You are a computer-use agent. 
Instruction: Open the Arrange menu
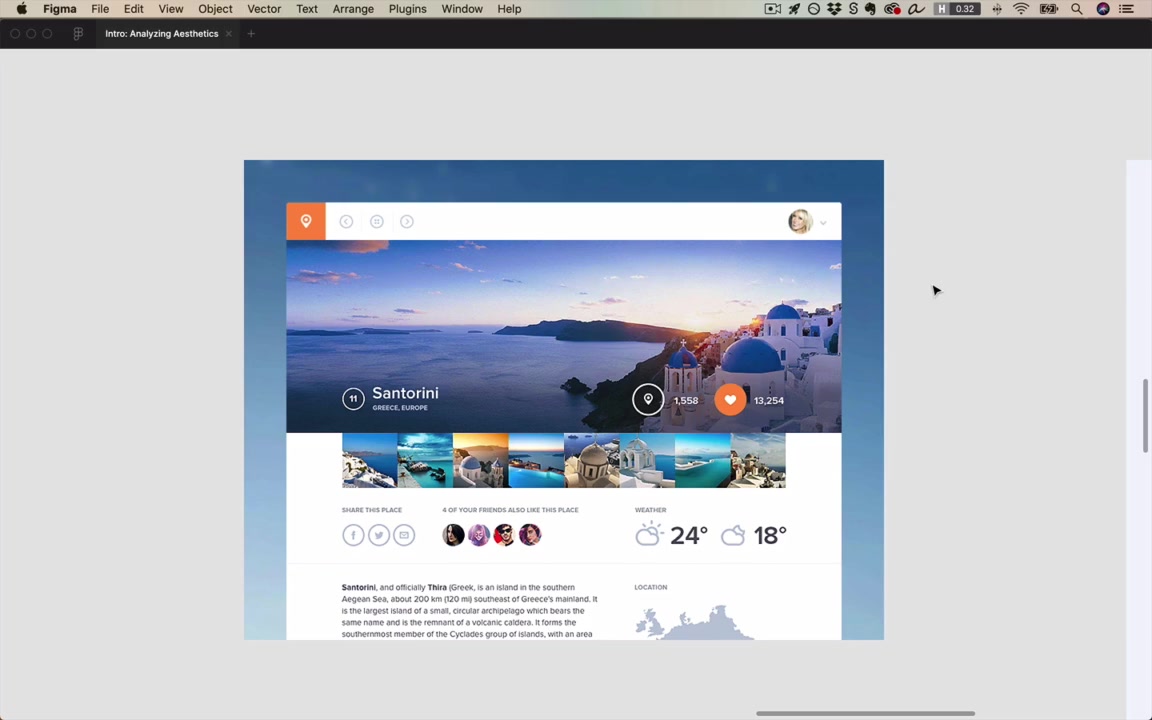353,9
